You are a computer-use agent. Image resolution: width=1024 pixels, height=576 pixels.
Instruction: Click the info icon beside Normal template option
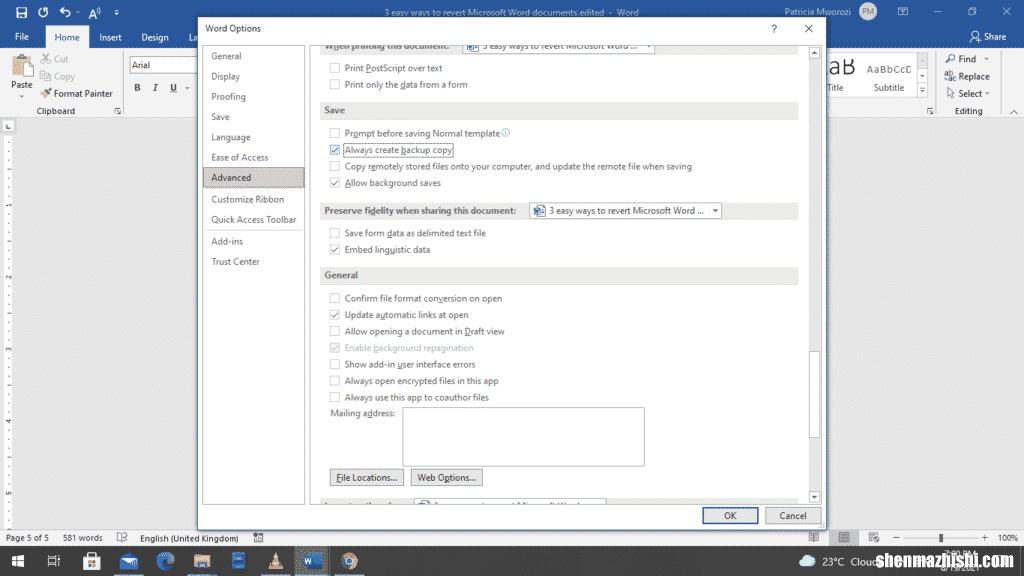[505, 133]
